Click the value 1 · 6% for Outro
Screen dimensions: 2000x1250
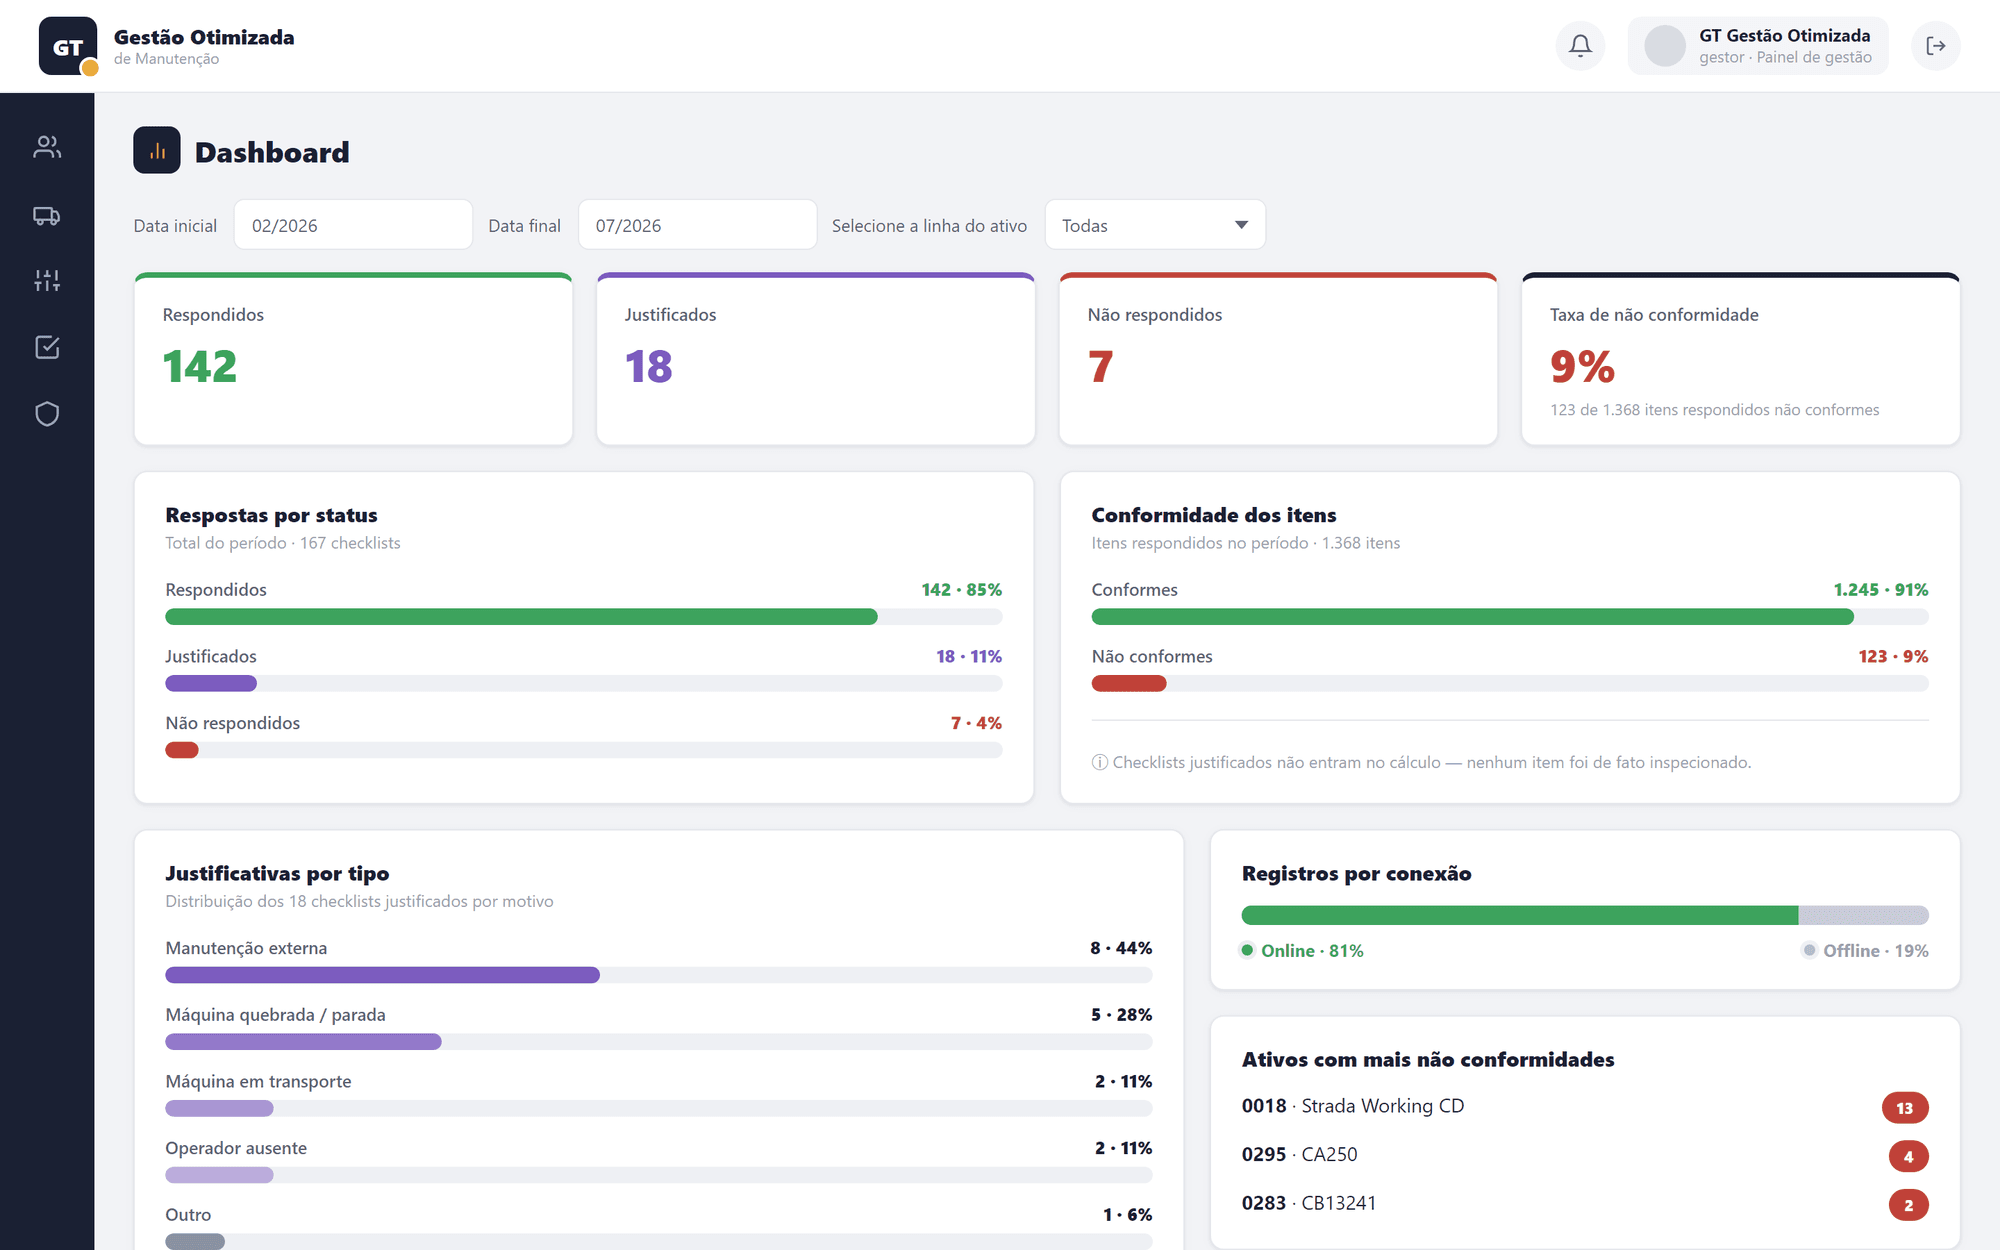tap(1127, 1215)
